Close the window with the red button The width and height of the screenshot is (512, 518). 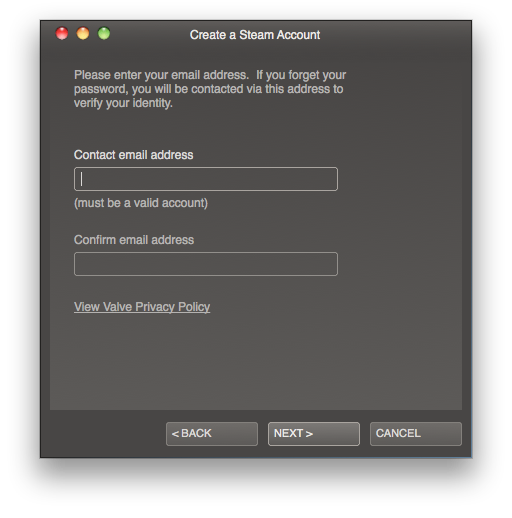pyautogui.click(x=62, y=33)
